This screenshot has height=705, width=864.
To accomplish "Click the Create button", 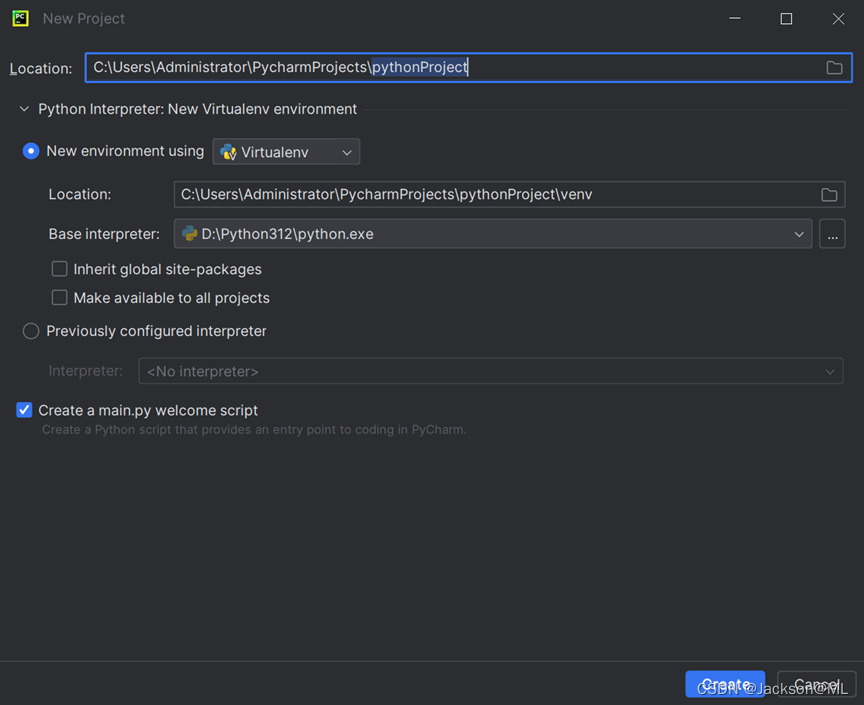I will 725,685.
